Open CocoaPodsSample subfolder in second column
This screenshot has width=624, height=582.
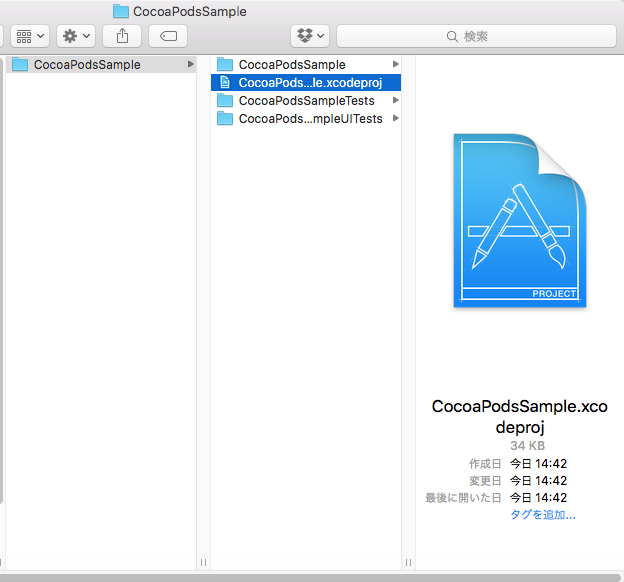(291, 65)
